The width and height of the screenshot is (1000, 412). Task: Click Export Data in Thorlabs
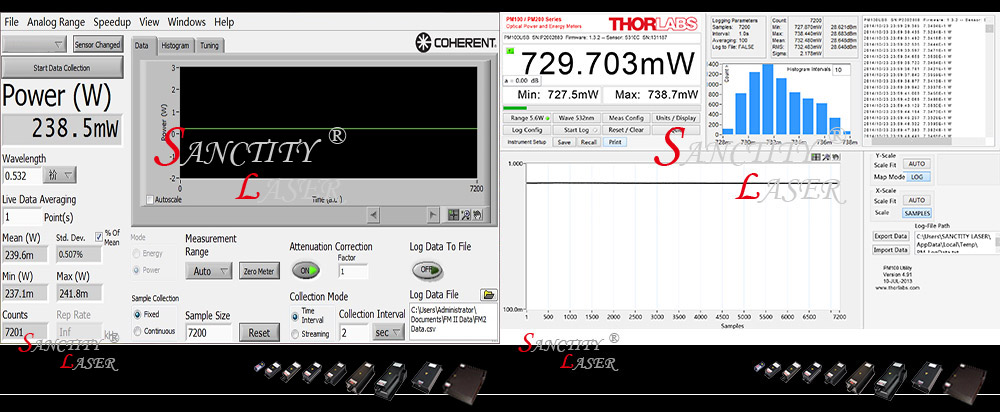(890, 236)
